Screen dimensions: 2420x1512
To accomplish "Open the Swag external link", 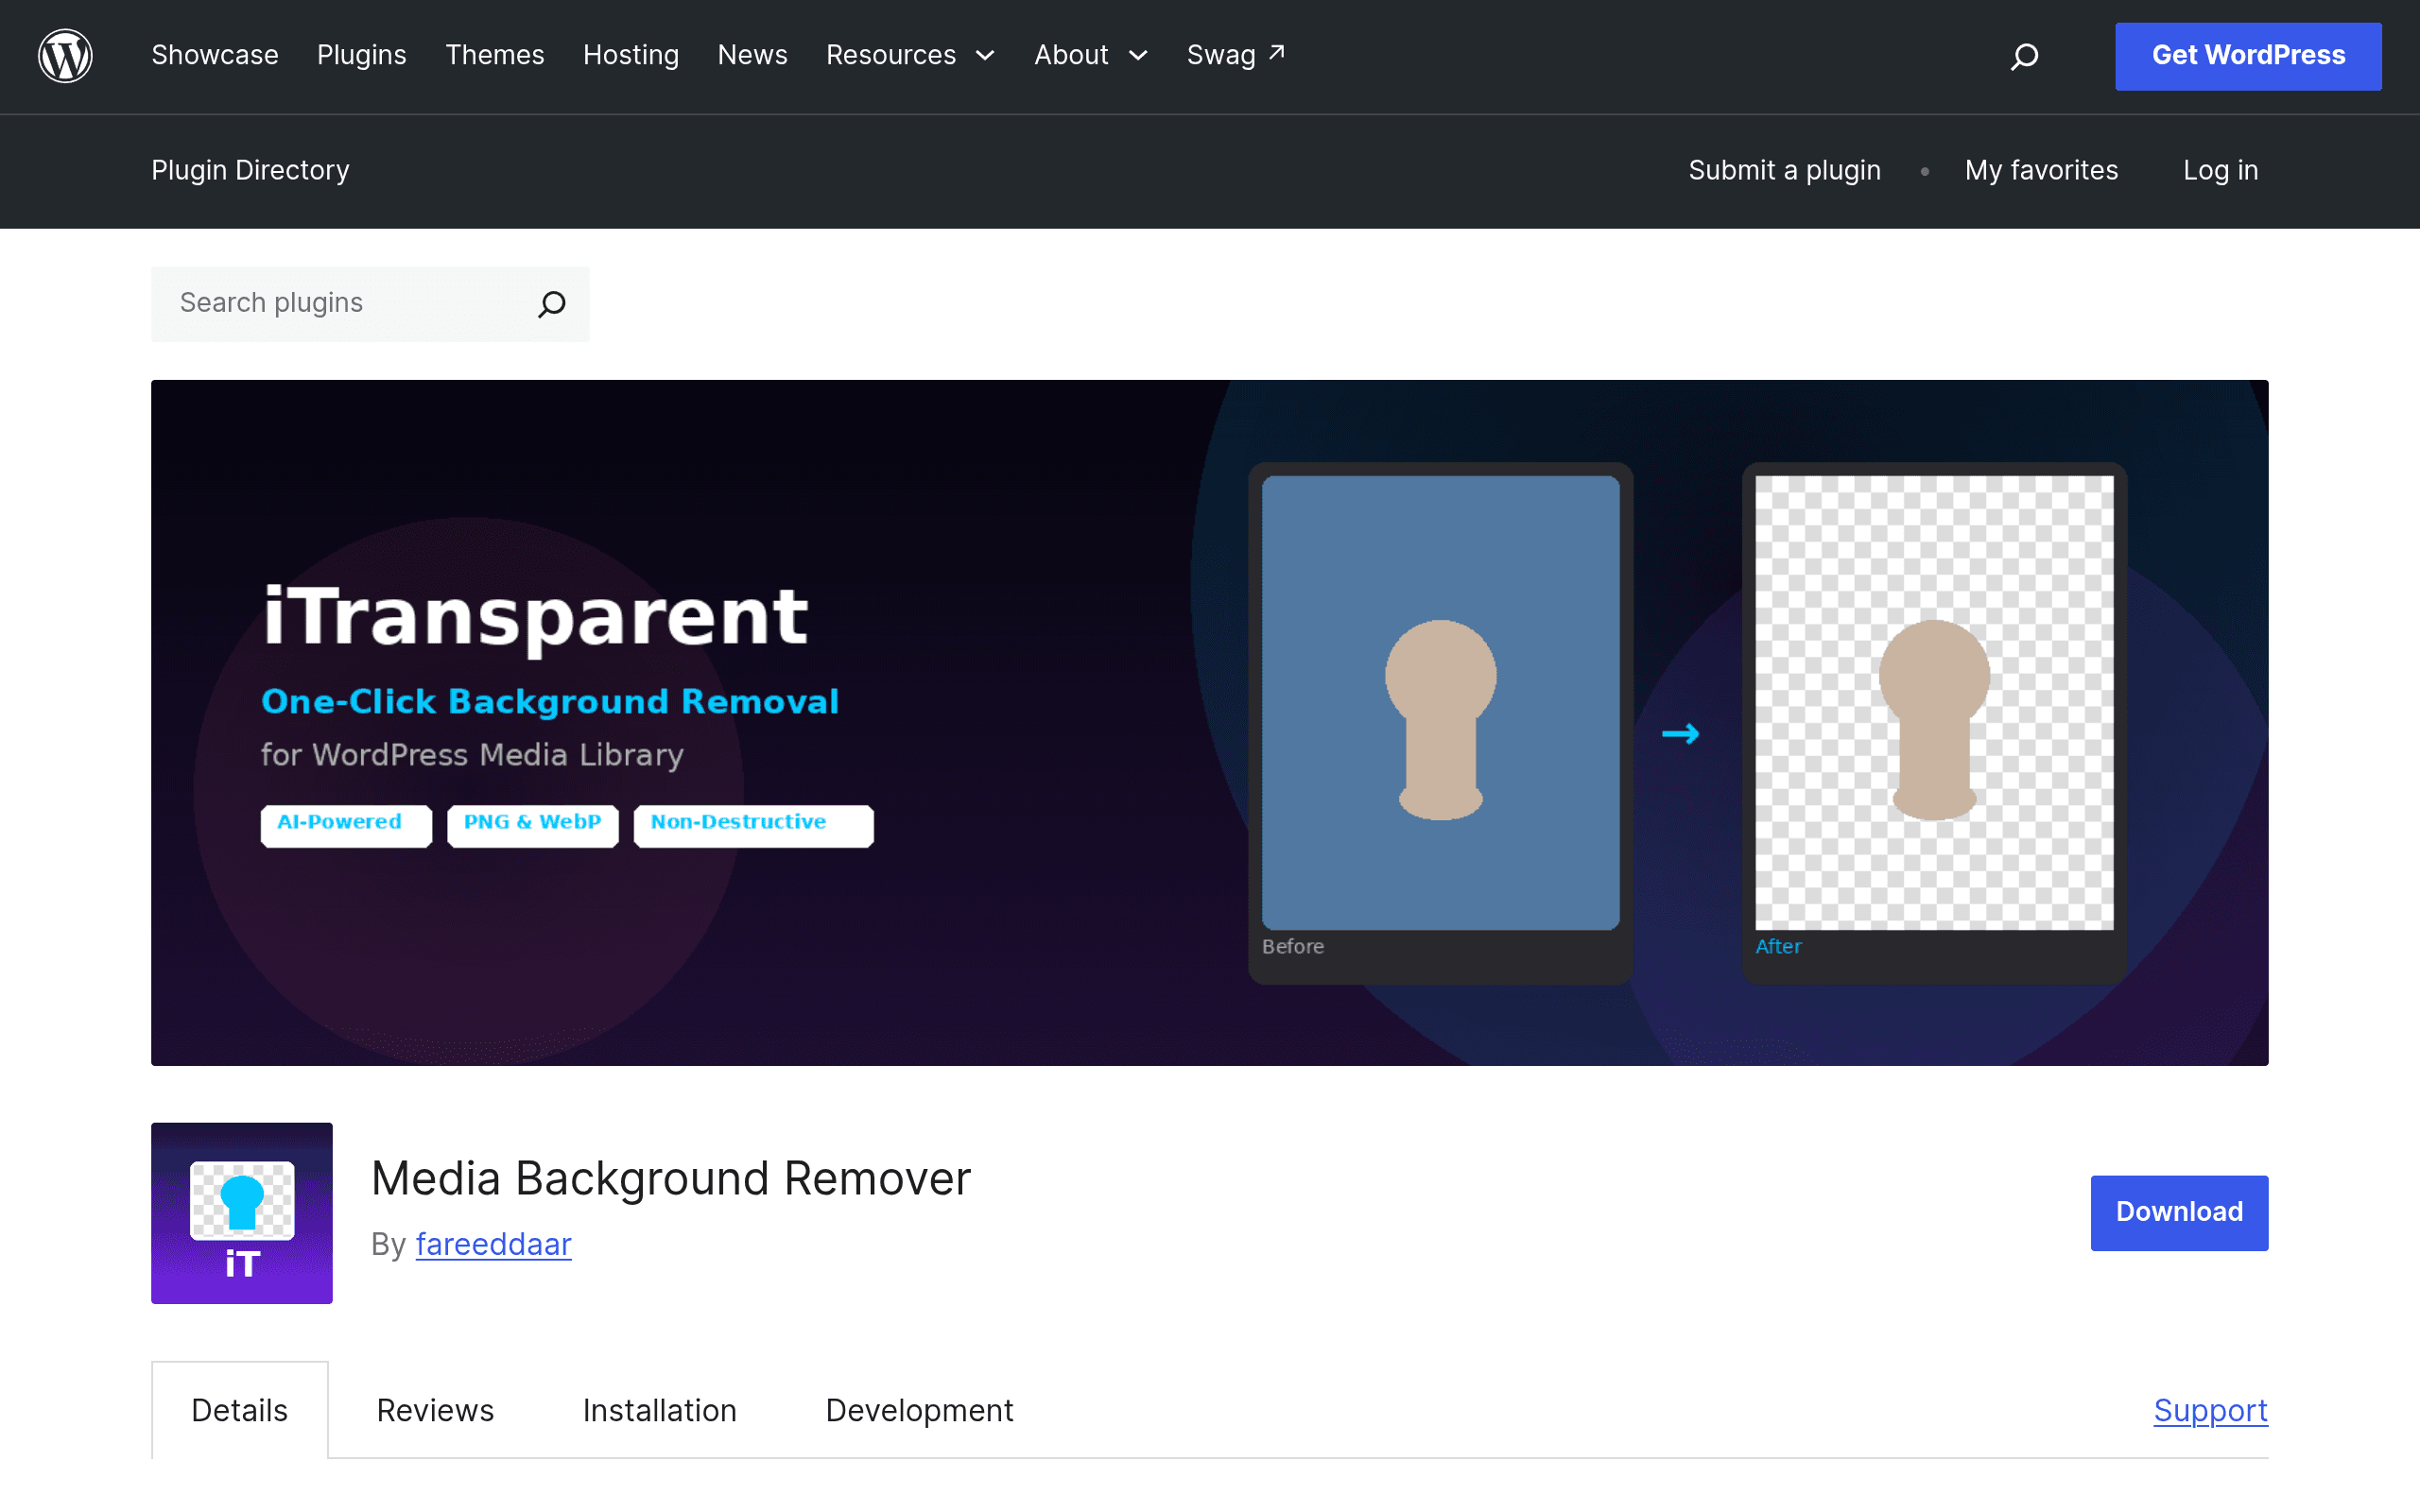I will click(1236, 55).
